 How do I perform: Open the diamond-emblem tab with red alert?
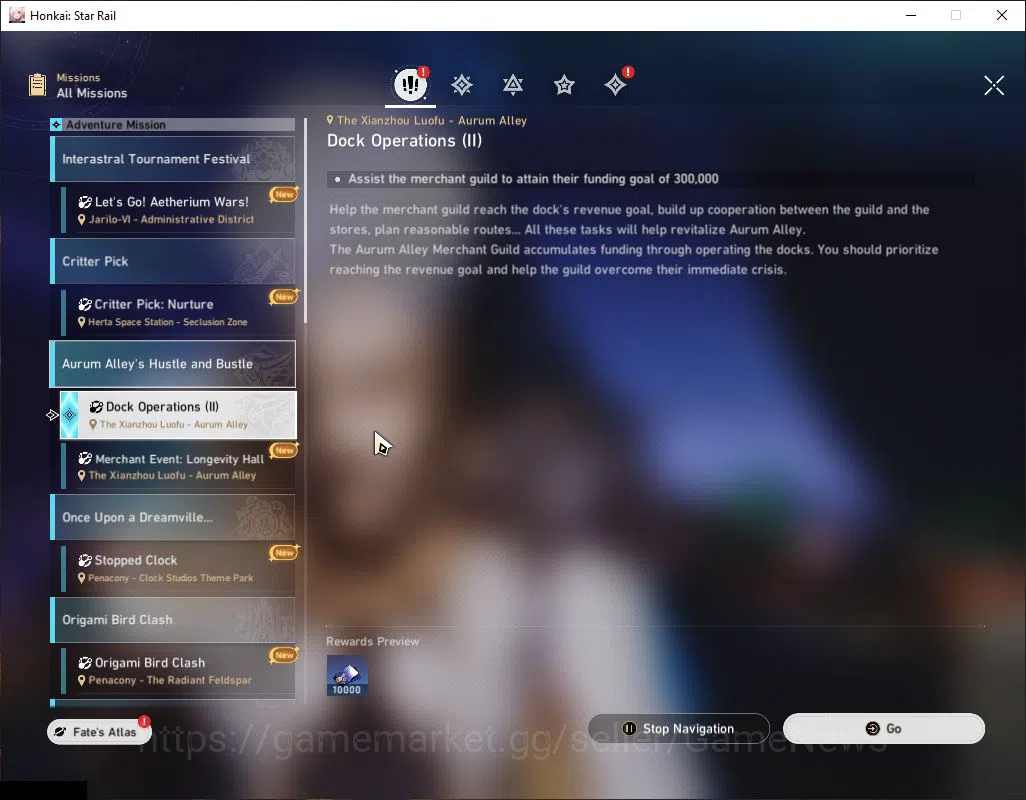(x=616, y=84)
